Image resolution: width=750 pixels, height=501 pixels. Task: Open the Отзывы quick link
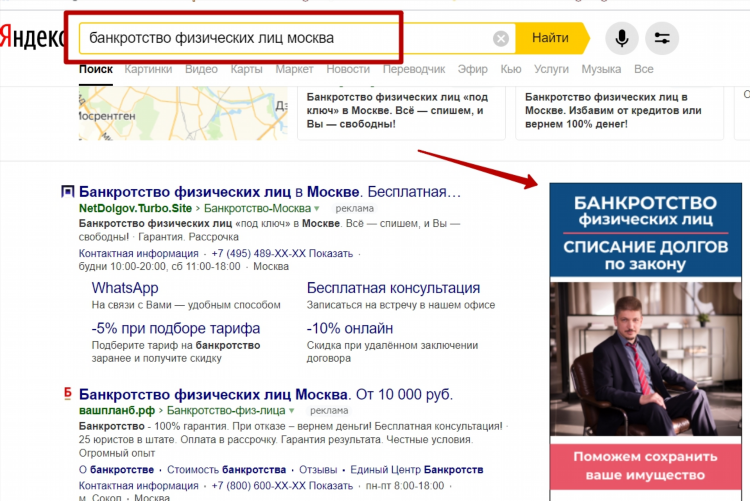click(318, 470)
